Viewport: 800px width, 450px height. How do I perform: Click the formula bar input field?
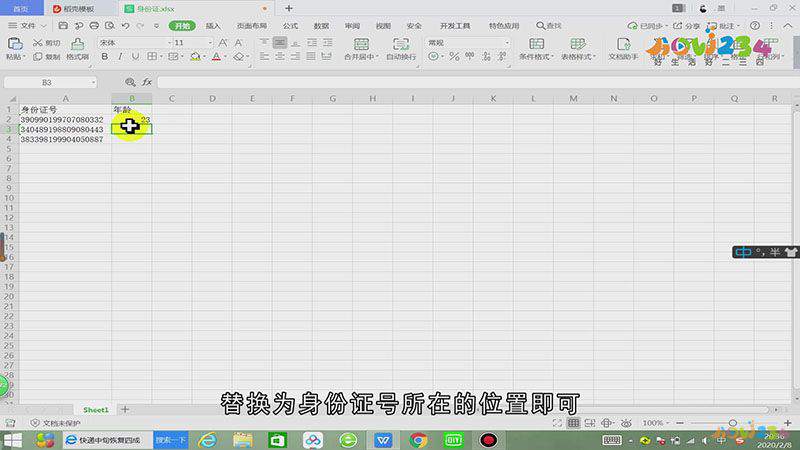coord(477,82)
